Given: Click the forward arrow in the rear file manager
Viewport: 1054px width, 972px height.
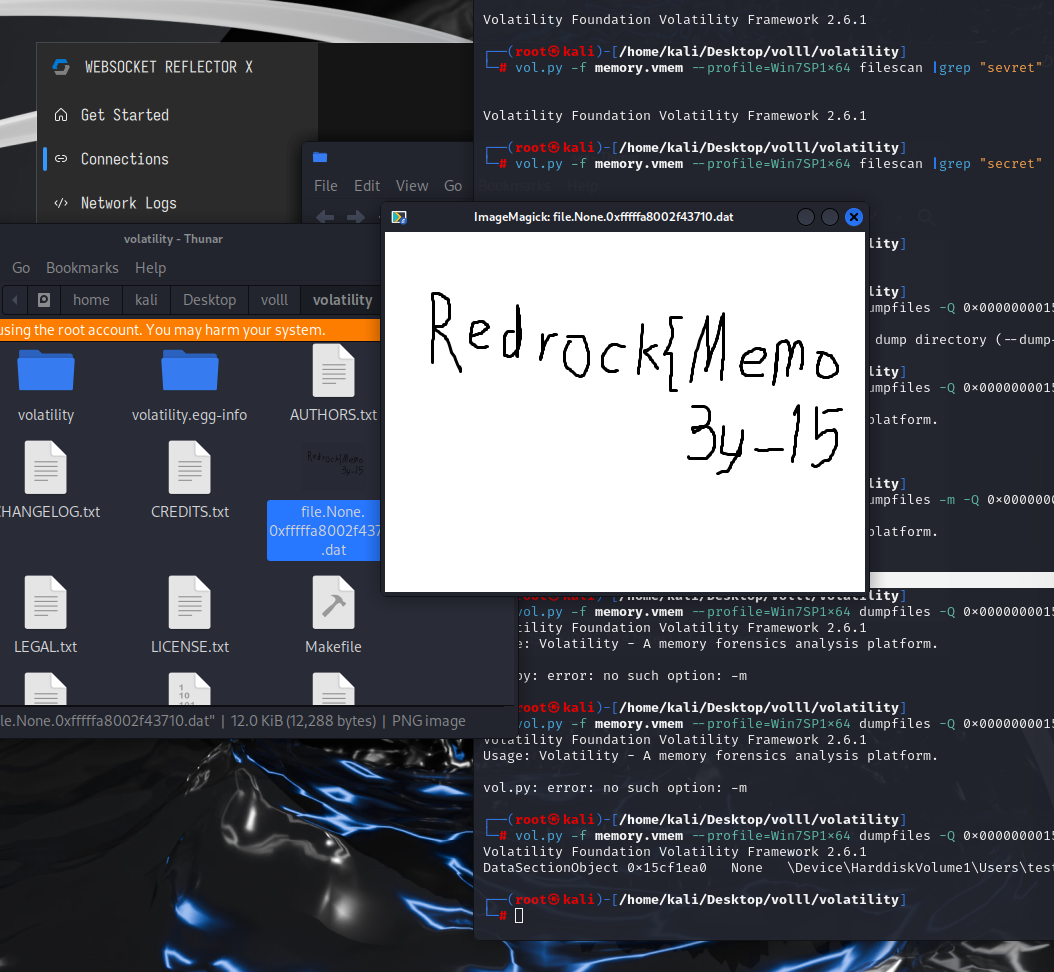Looking at the screenshot, I should (x=355, y=216).
